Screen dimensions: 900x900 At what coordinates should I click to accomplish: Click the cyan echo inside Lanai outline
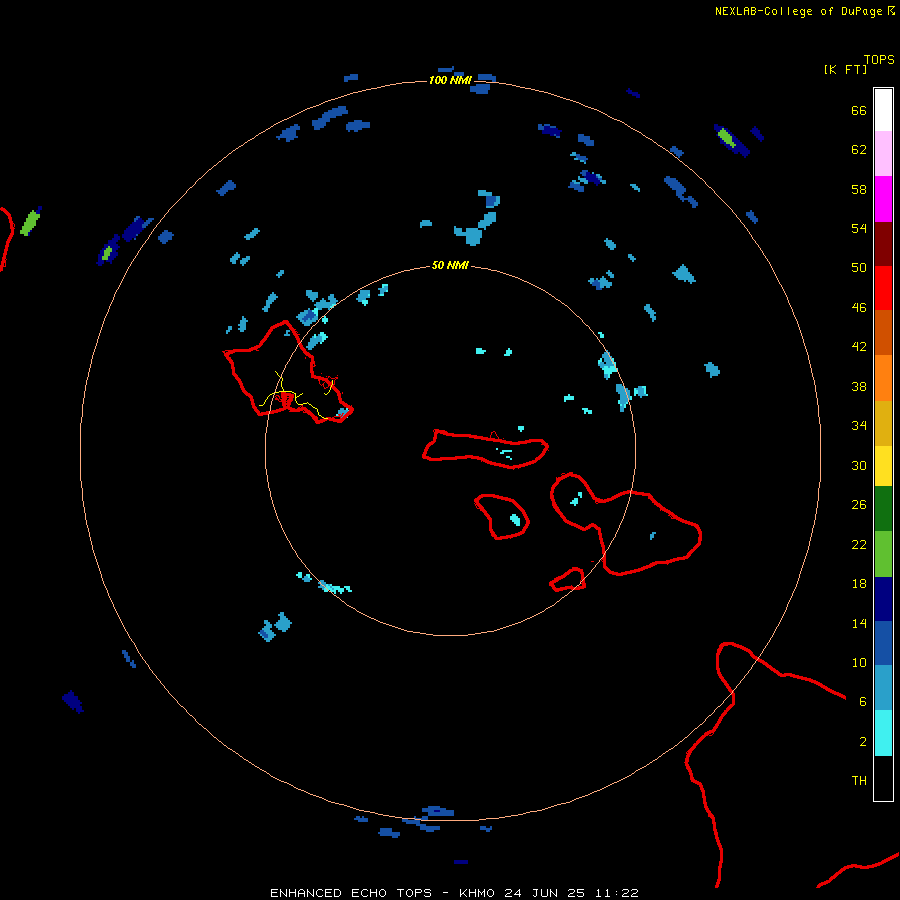tap(515, 520)
